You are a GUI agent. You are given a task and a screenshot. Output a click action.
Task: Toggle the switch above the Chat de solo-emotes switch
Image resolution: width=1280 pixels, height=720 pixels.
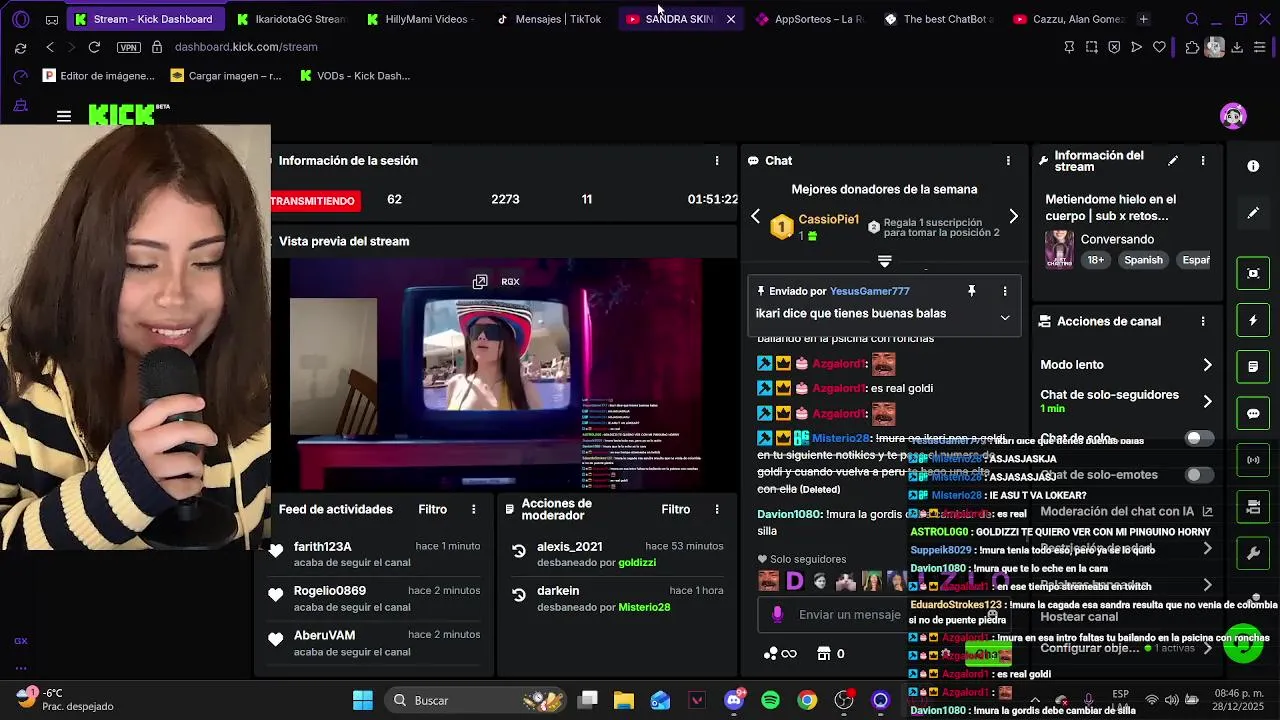(1198, 438)
